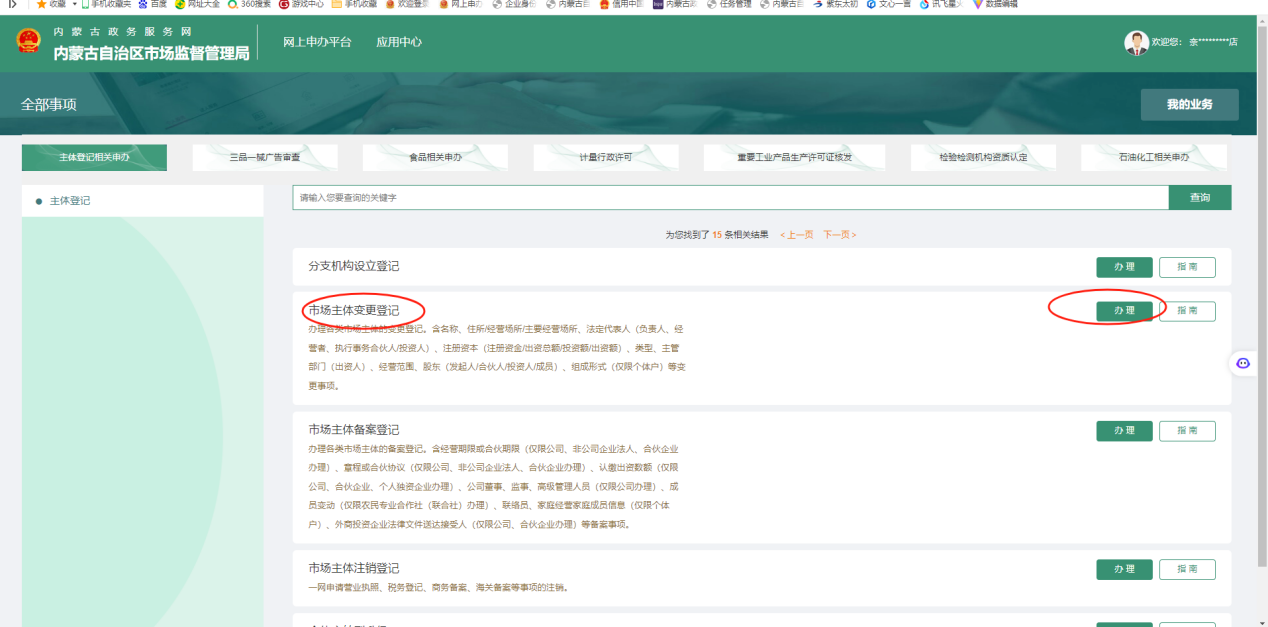This screenshot has height=627, width=1268.
Task: Click the floating assistant robot icon
Action: point(1243,363)
